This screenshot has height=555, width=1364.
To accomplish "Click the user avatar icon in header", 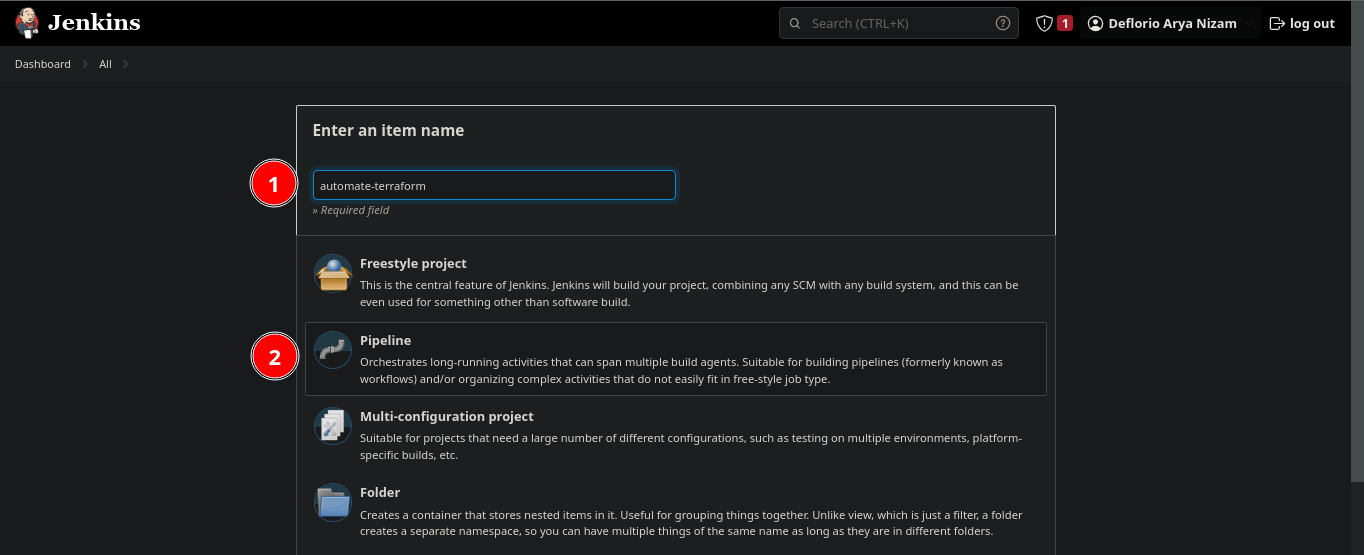I will (1095, 23).
